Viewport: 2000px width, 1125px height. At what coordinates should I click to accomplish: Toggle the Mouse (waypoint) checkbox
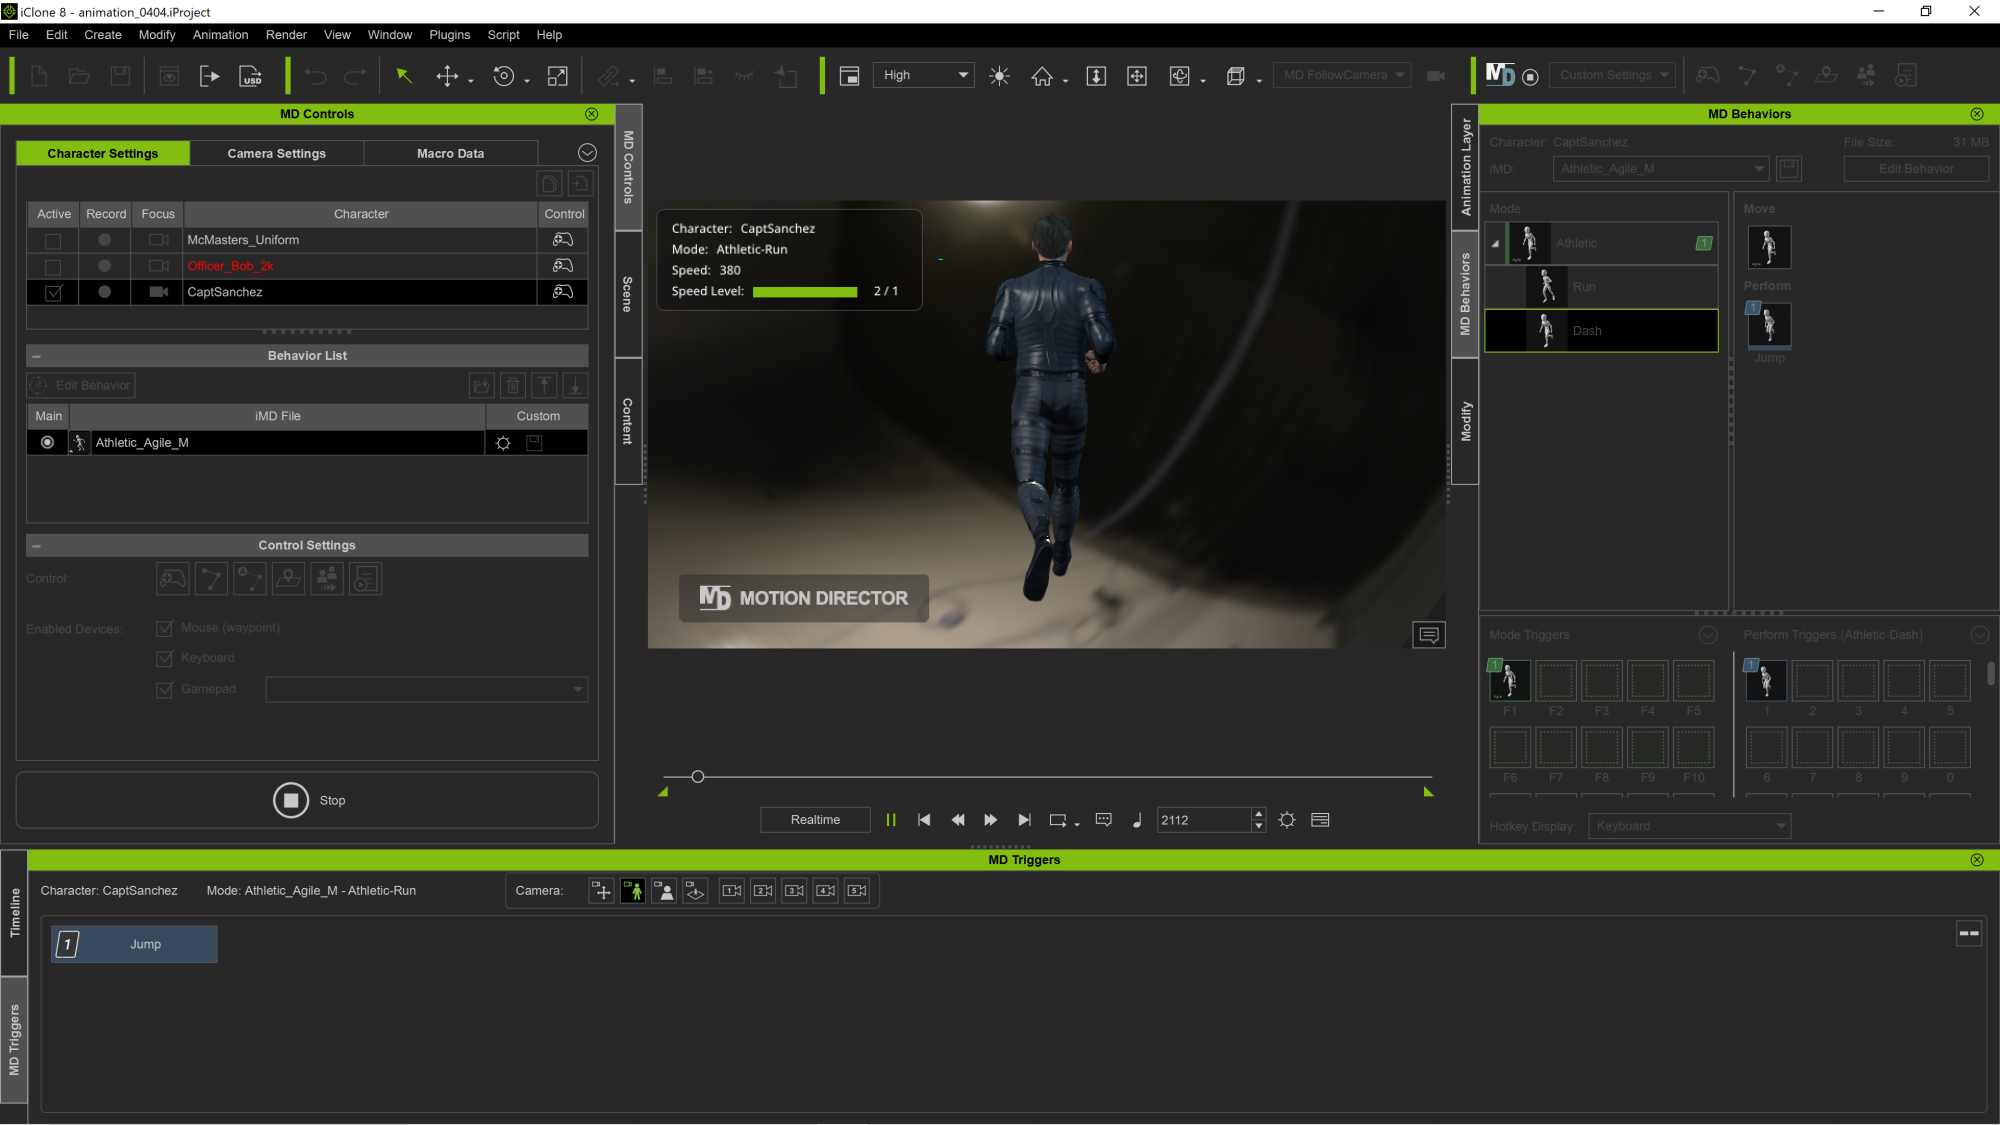pos(165,629)
